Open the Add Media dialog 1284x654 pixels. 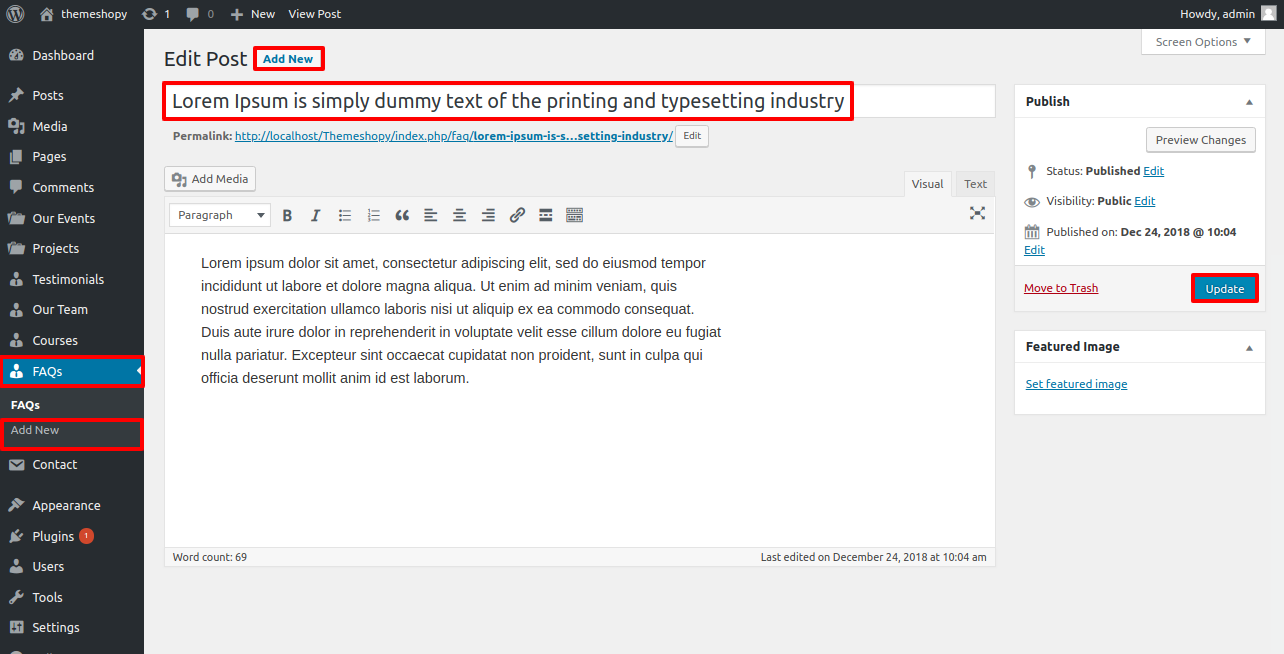point(210,179)
